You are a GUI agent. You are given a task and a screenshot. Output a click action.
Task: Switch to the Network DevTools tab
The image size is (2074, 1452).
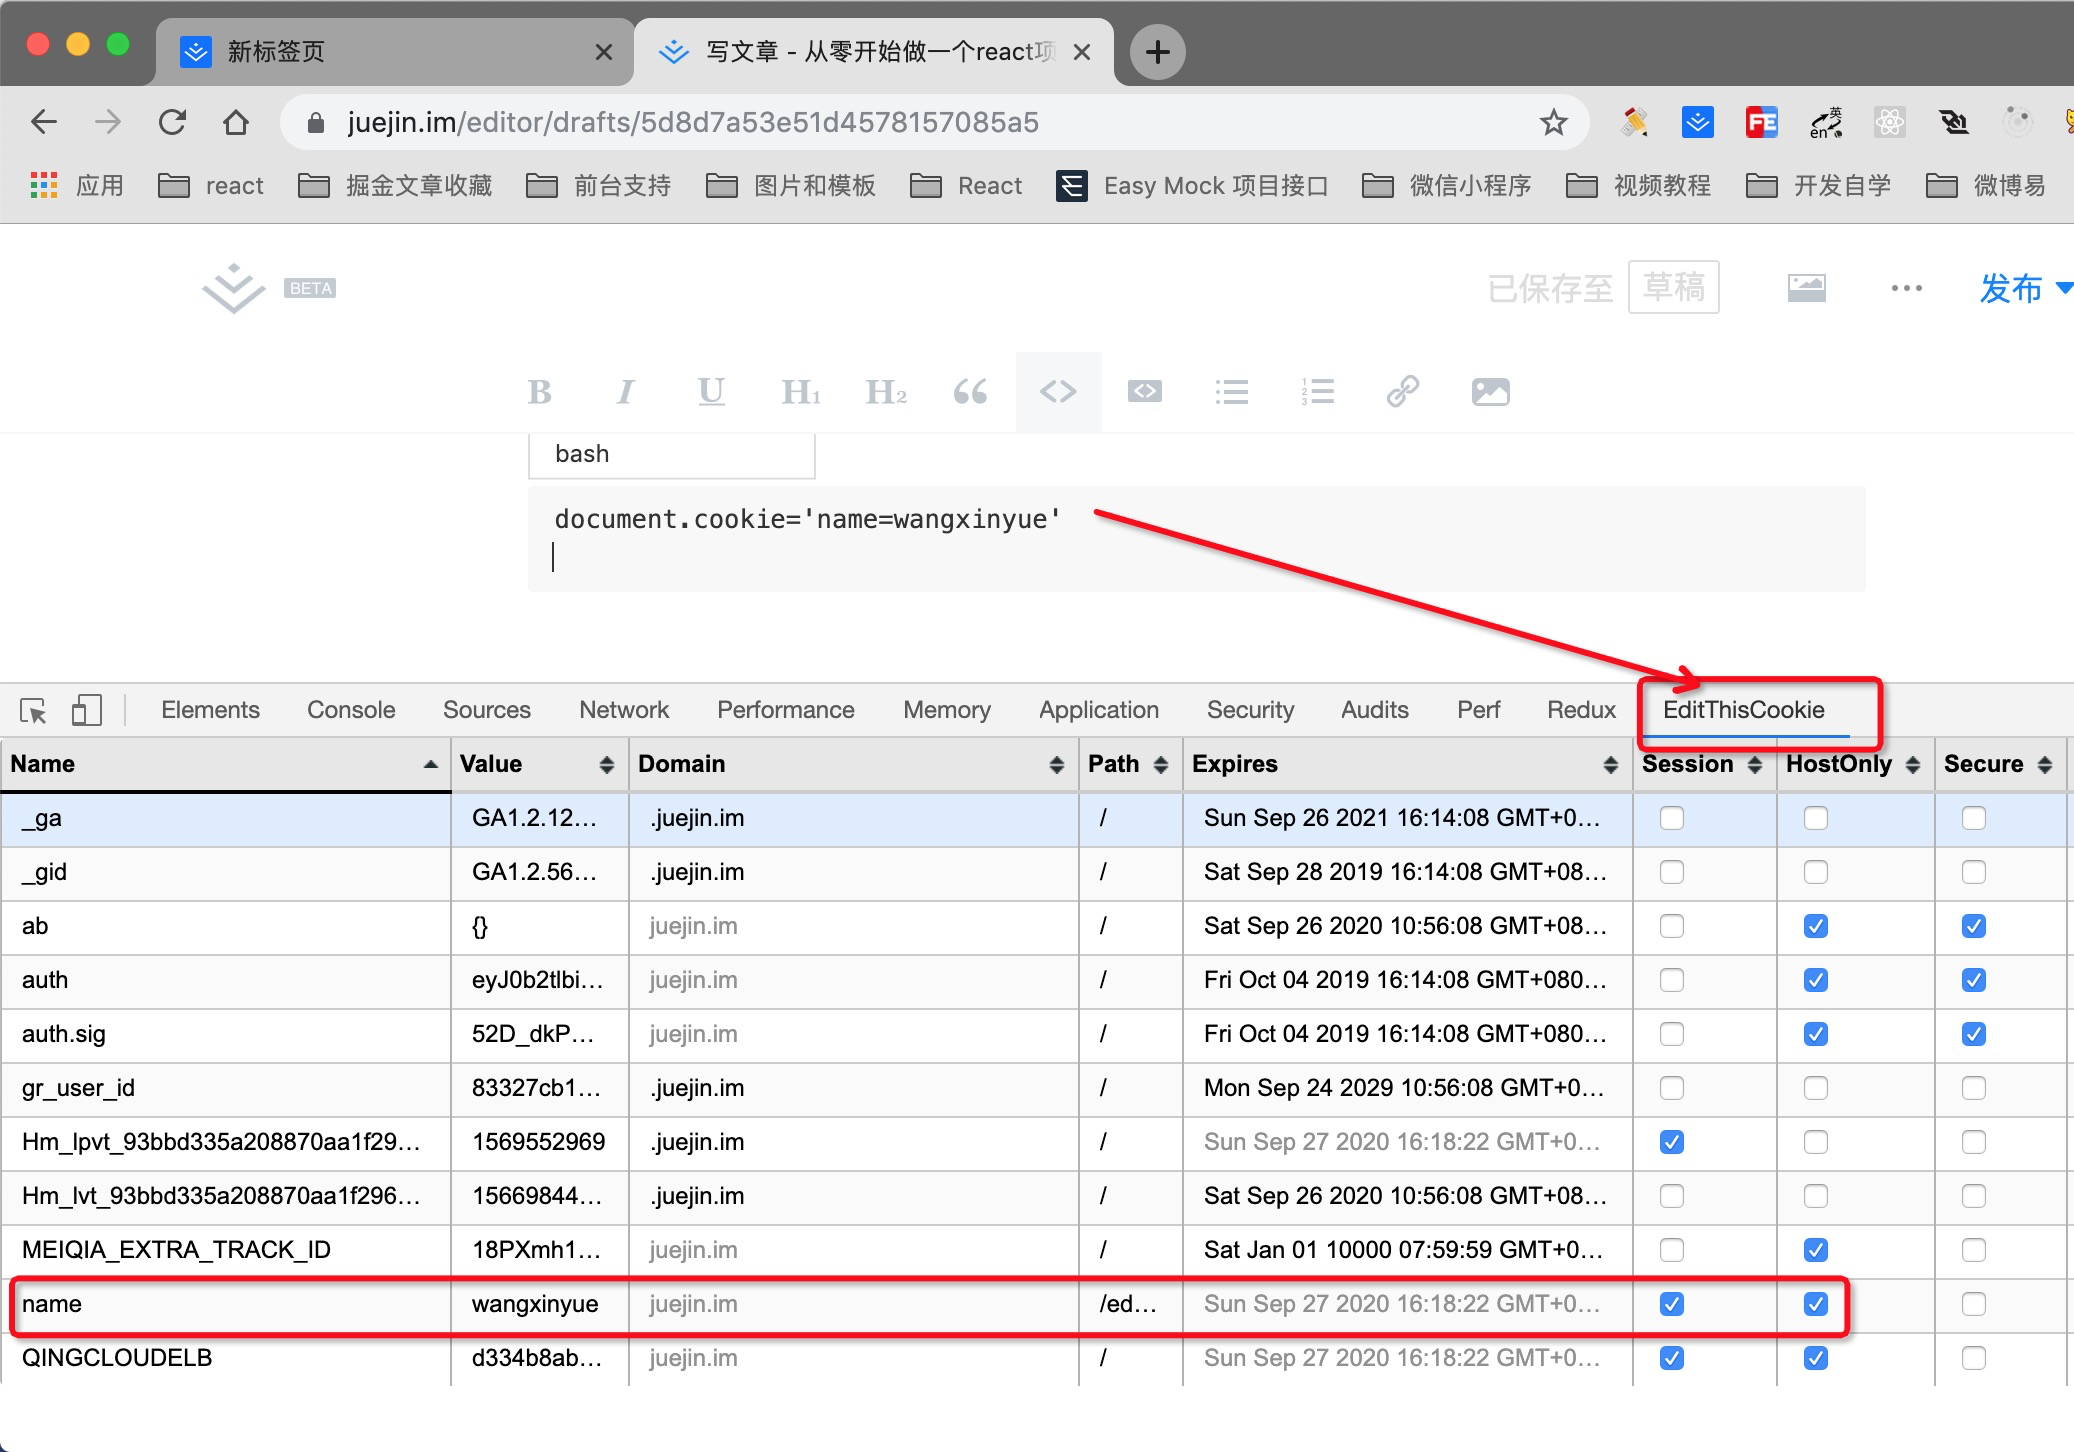[623, 710]
